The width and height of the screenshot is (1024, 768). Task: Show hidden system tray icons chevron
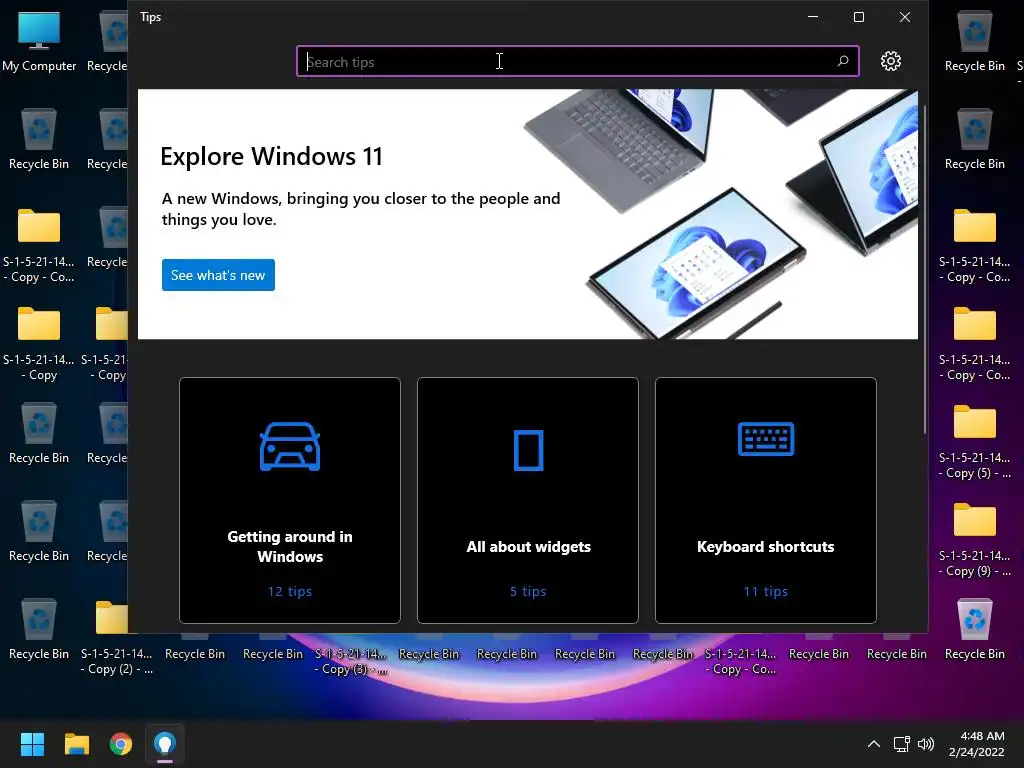(874, 744)
